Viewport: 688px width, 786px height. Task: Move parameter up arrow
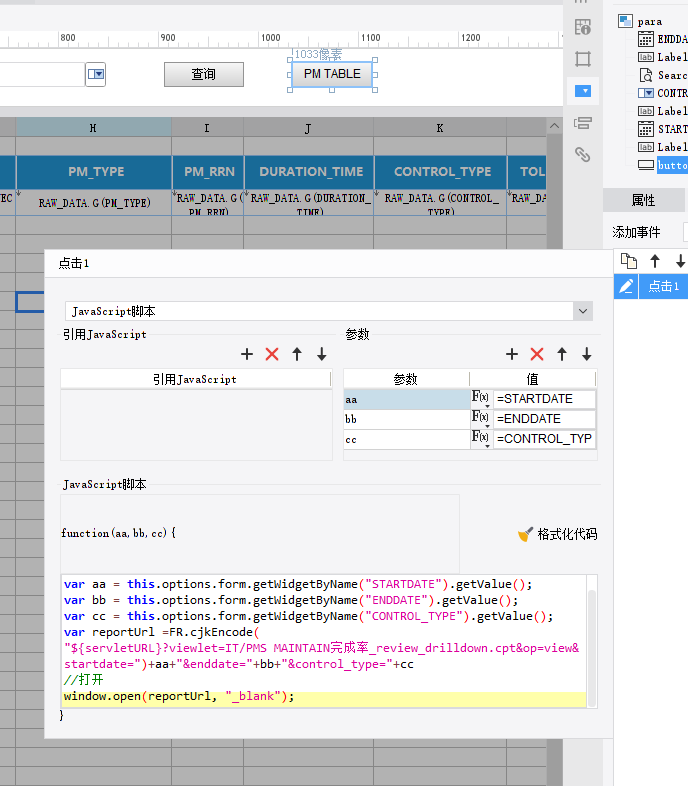click(x=562, y=354)
